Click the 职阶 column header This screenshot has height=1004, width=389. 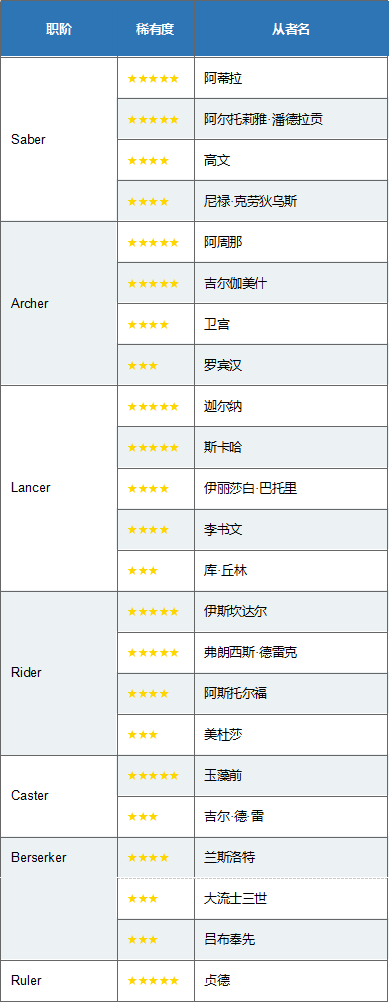tap(59, 29)
